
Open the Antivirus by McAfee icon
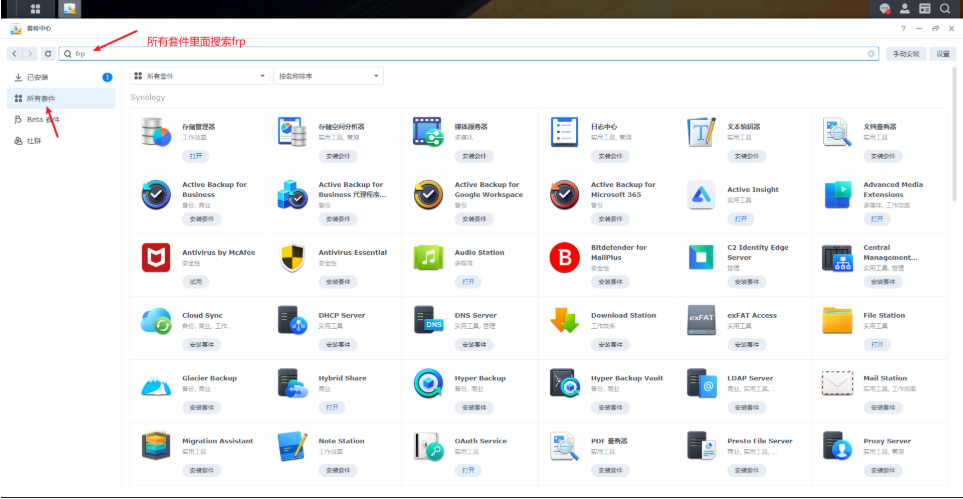click(156, 258)
